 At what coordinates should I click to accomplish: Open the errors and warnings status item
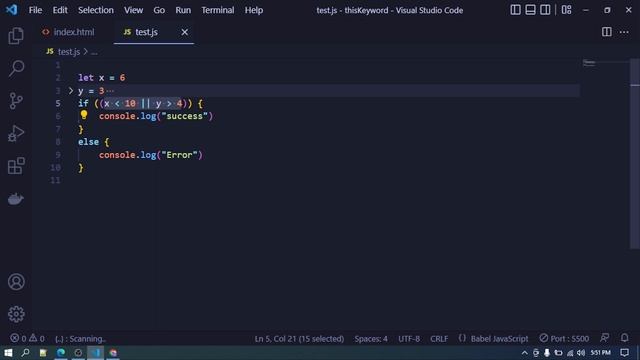pyautogui.click(x=27, y=338)
